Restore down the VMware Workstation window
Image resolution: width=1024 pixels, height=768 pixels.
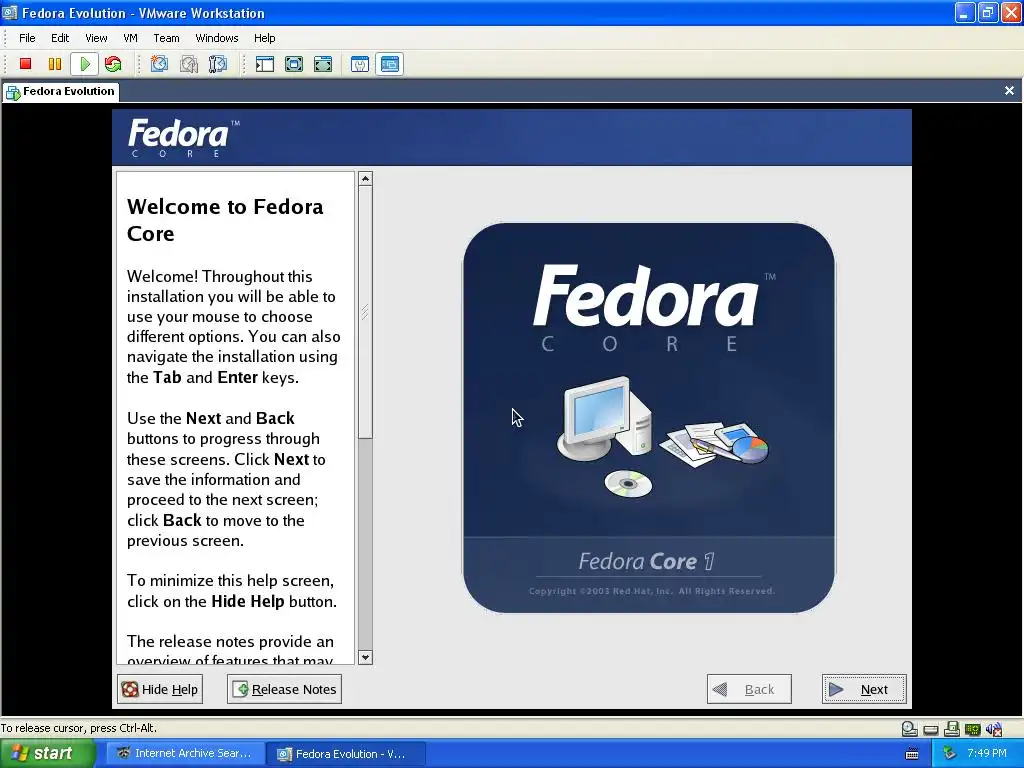[987, 13]
